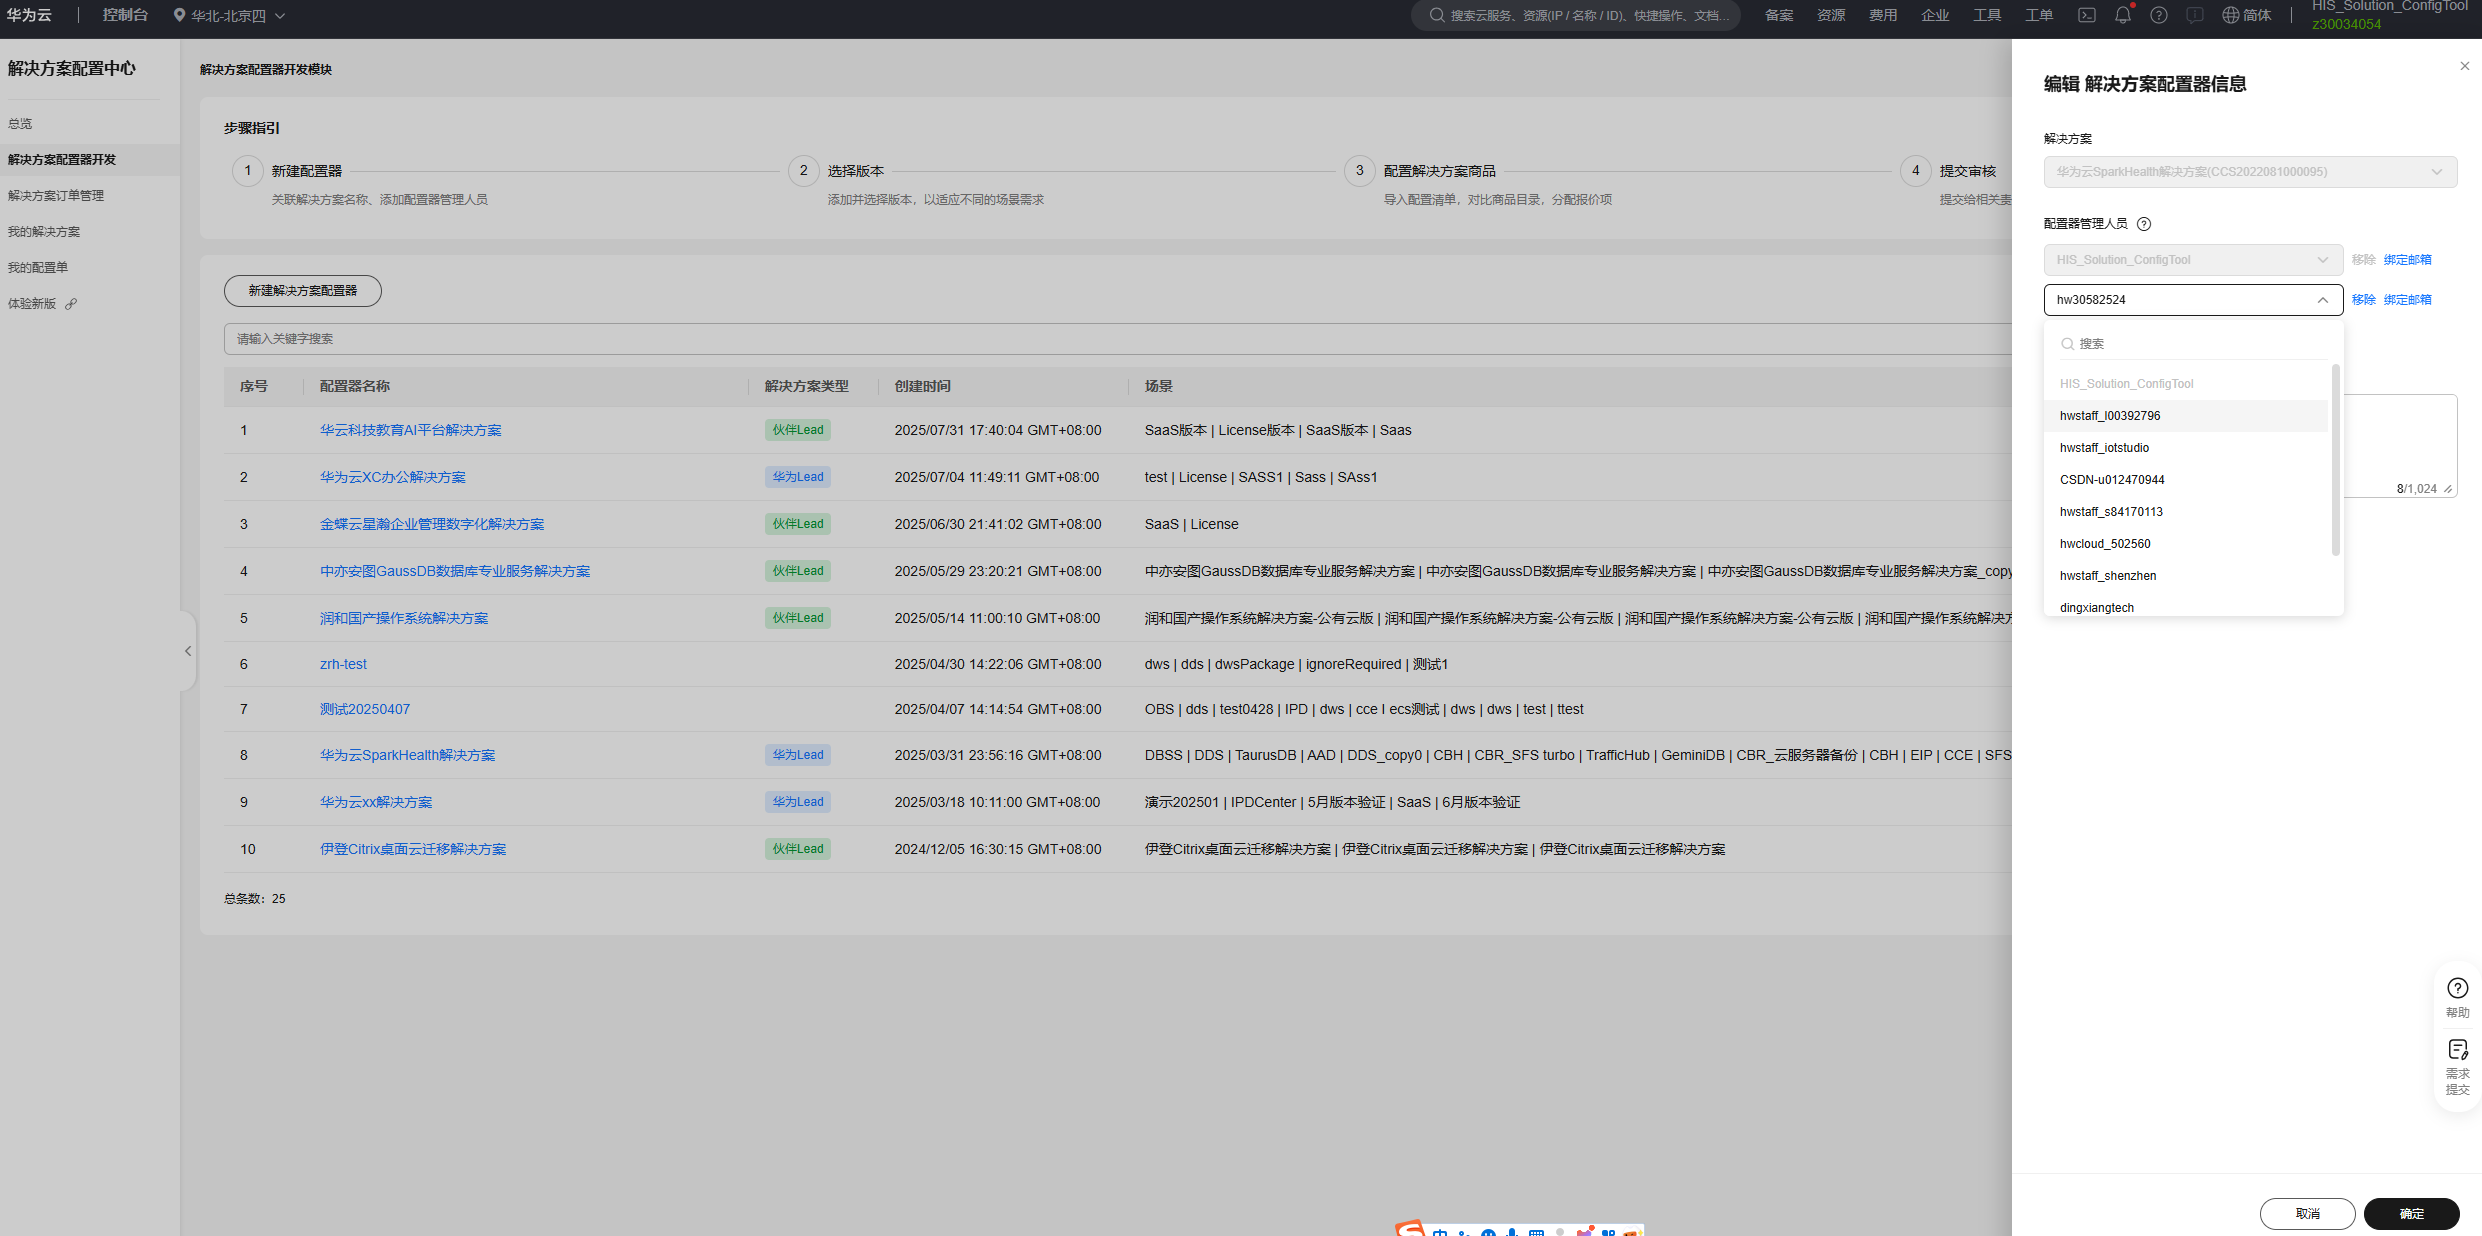Select hwcloud_502560 from the list
Screen dimensions: 2482x1236
[2186, 544]
